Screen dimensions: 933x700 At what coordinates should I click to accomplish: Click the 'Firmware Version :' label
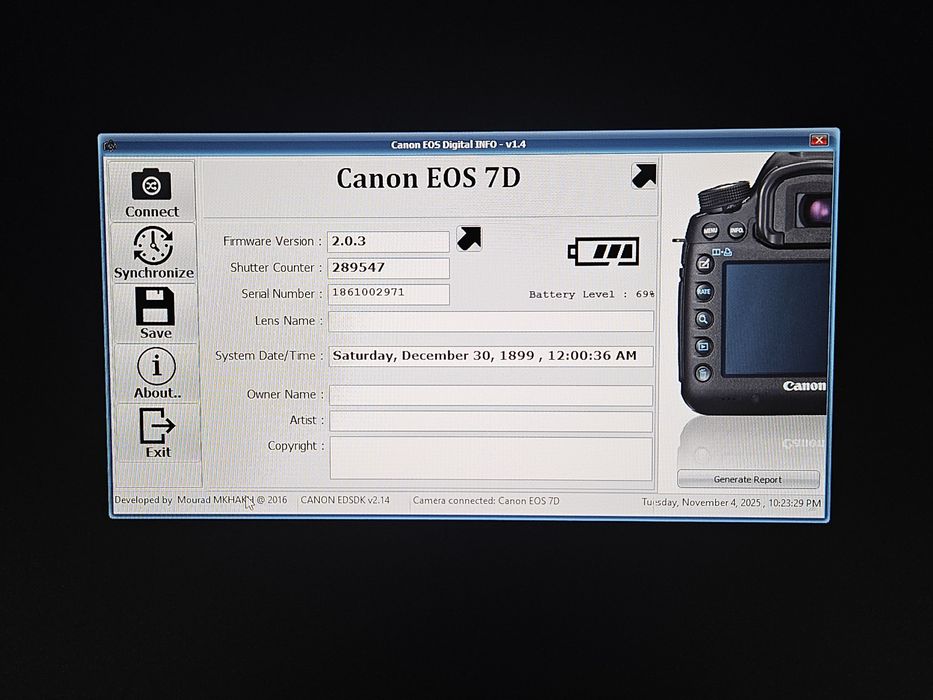tap(272, 242)
